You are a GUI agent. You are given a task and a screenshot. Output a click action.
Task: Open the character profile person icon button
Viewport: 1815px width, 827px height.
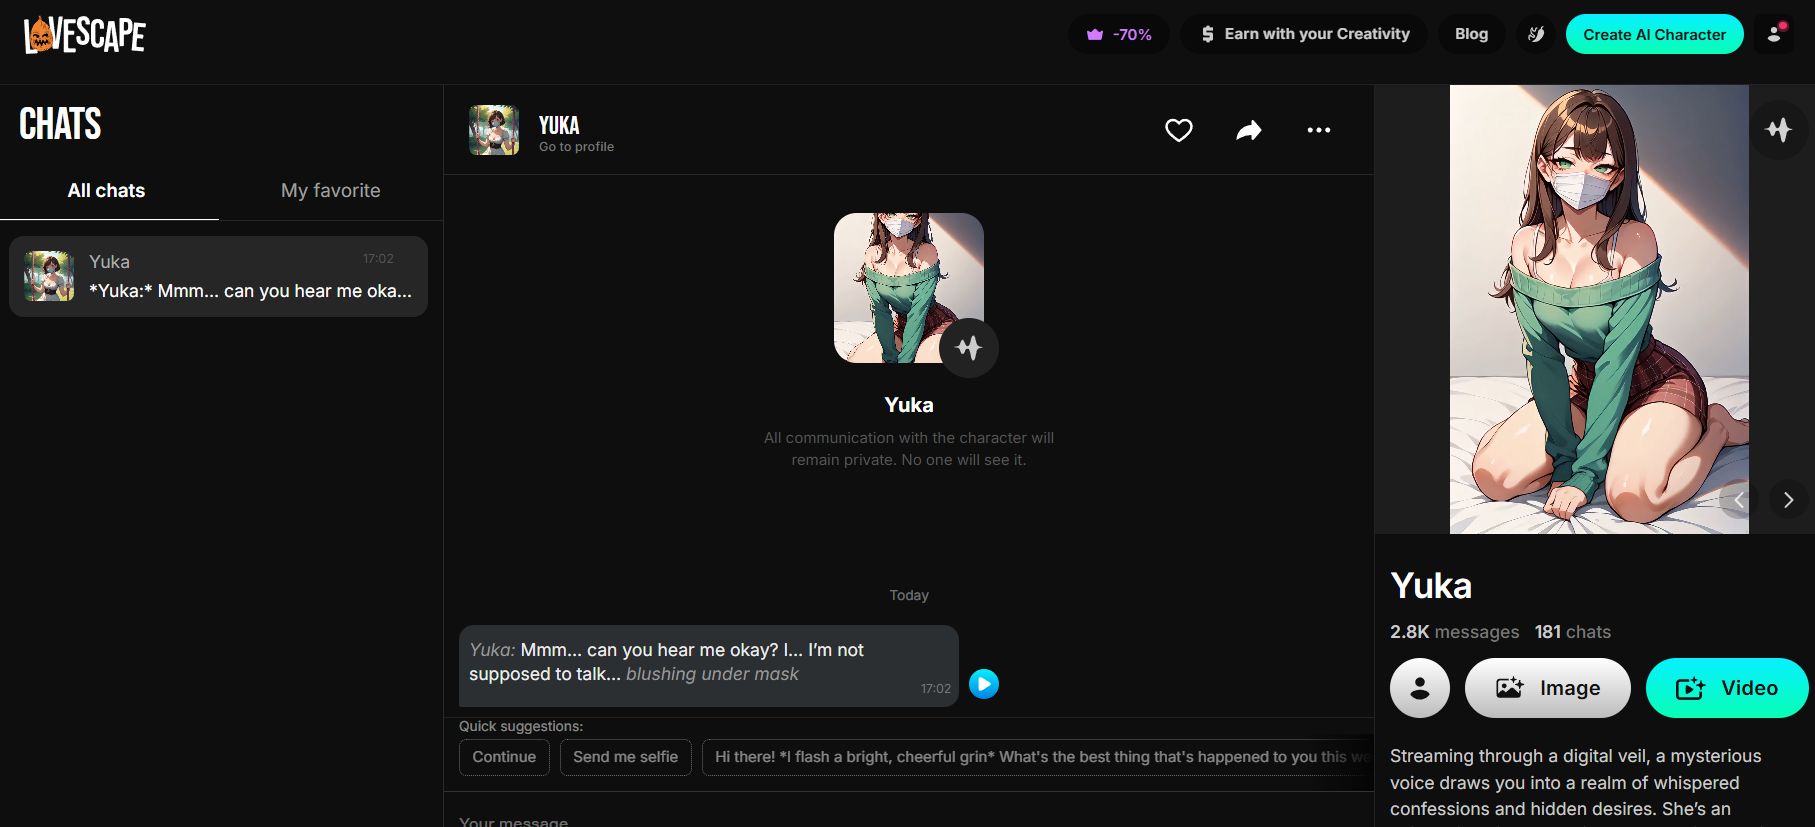(1419, 688)
